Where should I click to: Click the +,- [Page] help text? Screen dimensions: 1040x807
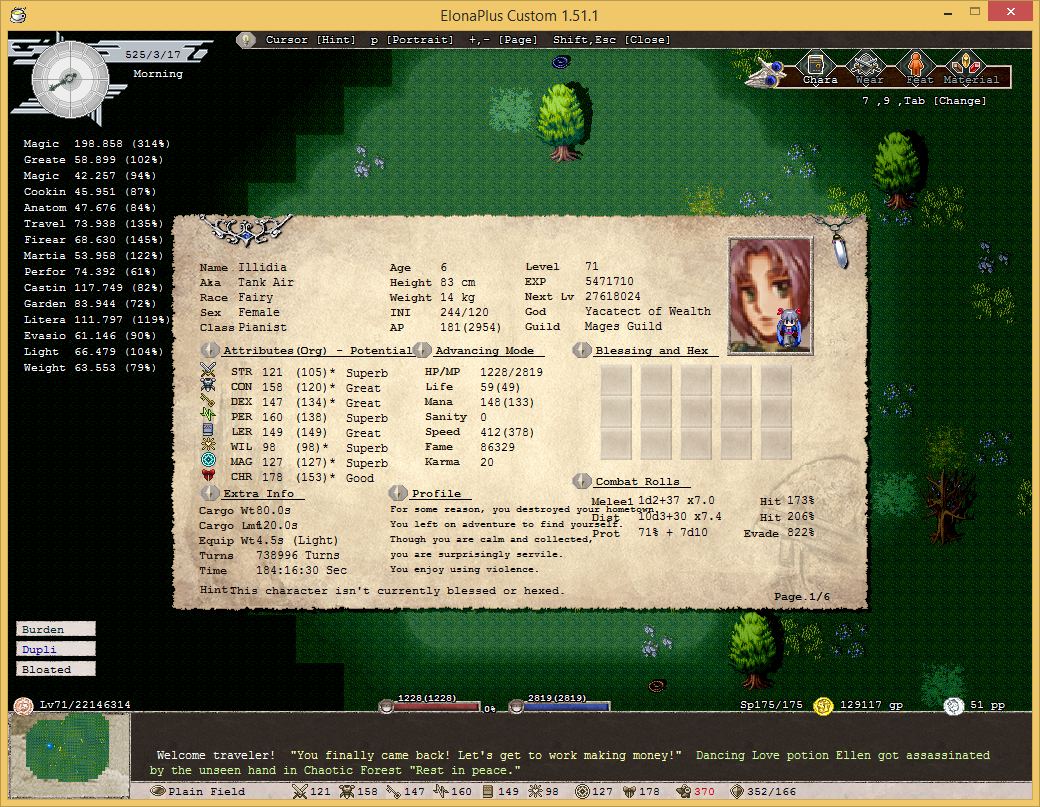503,40
